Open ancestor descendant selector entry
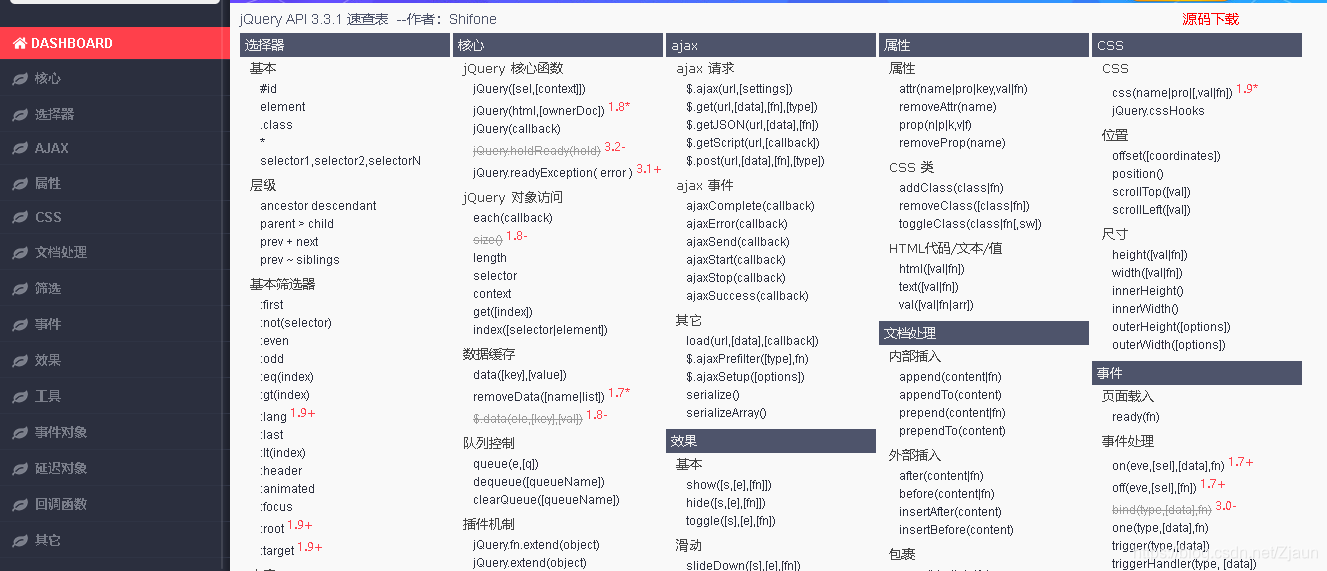1327x571 pixels. [318, 206]
